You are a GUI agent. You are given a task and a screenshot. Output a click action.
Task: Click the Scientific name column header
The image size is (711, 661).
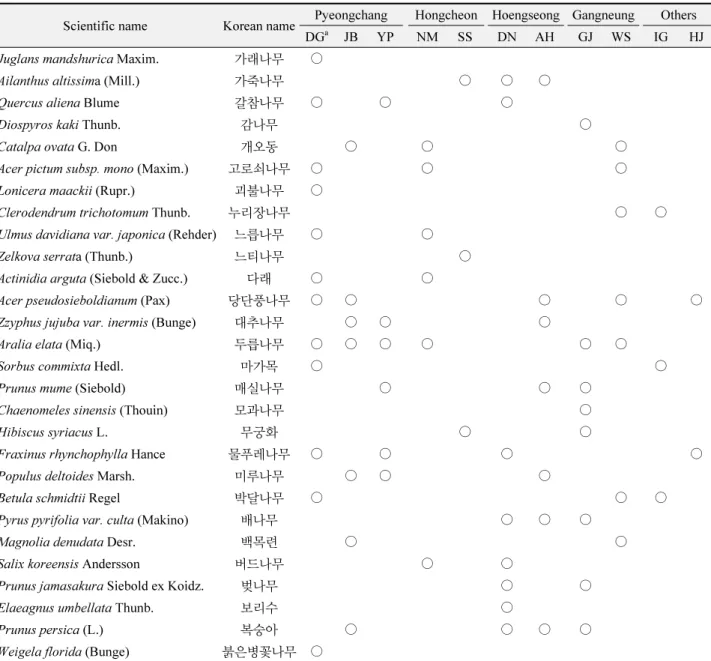pos(105,26)
